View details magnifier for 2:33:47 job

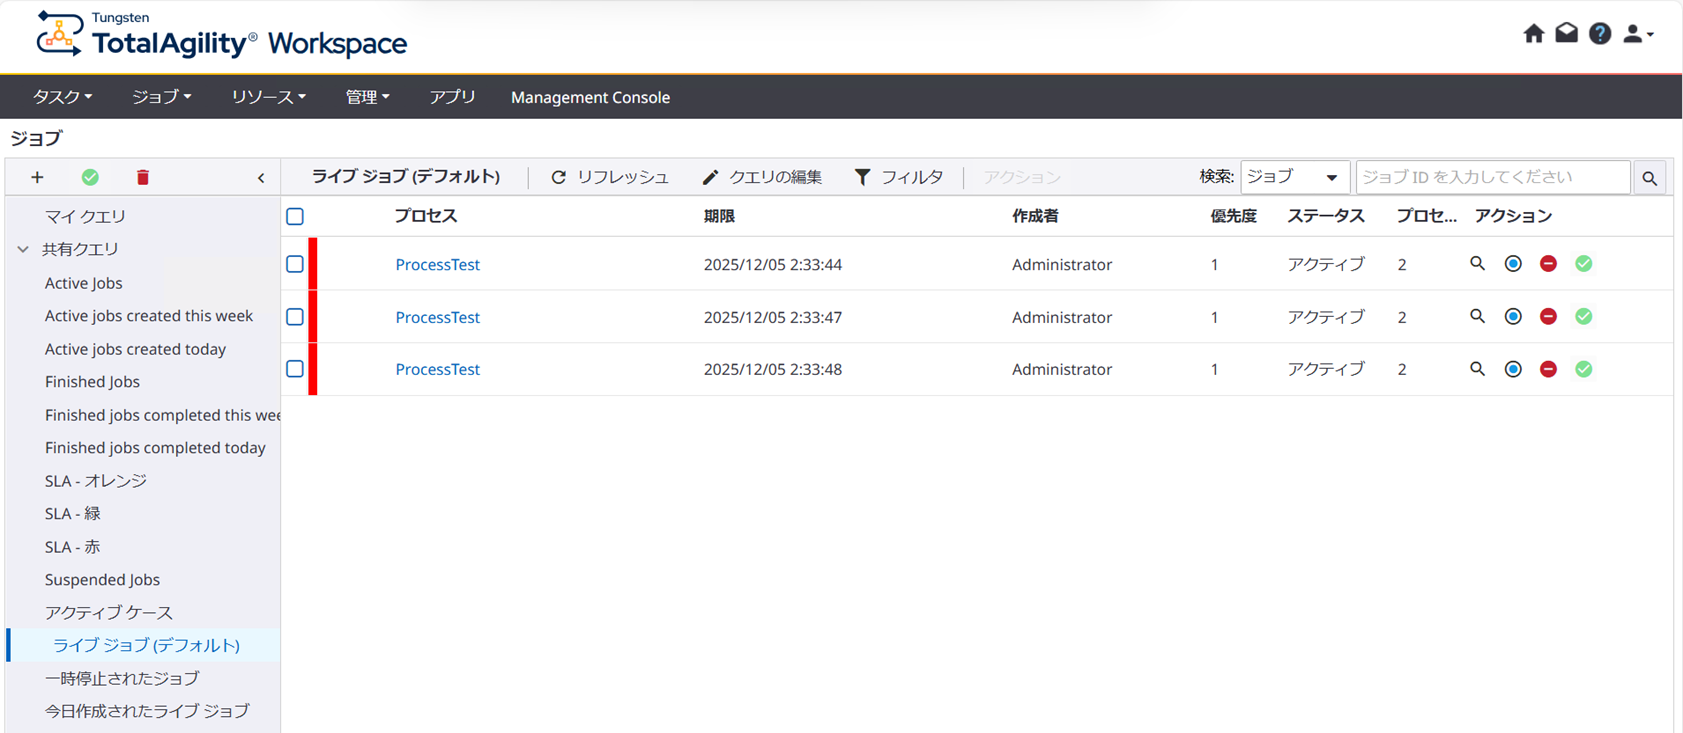click(x=1477, y=317)
